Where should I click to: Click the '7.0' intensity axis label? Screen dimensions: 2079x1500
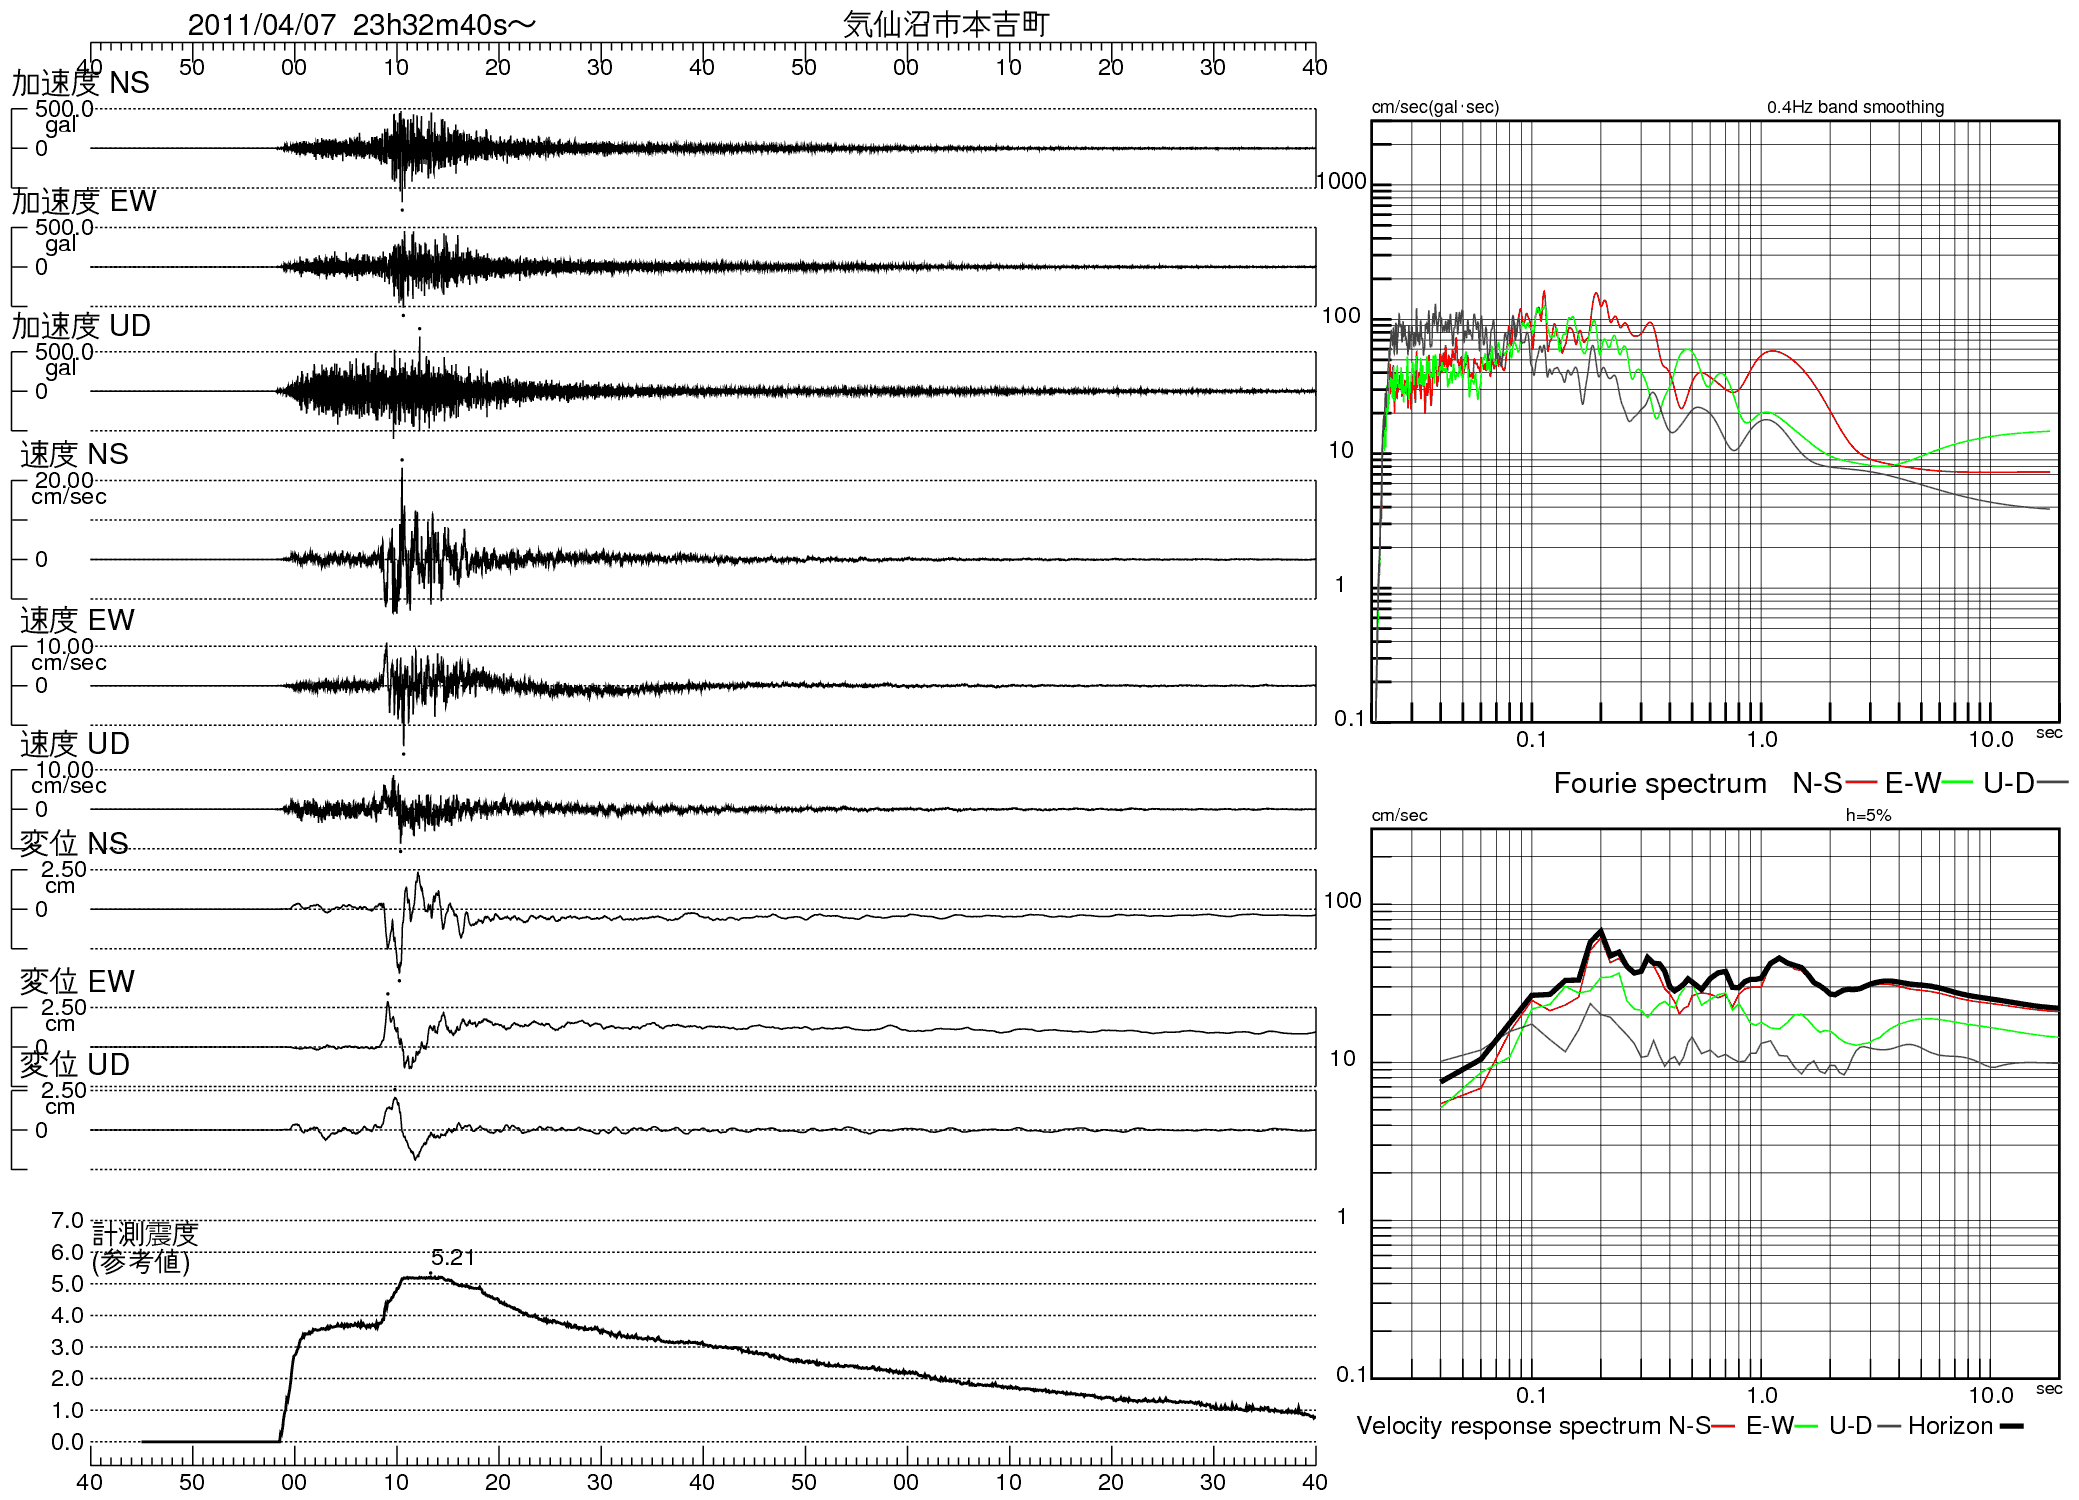(x=67, y=1221)
